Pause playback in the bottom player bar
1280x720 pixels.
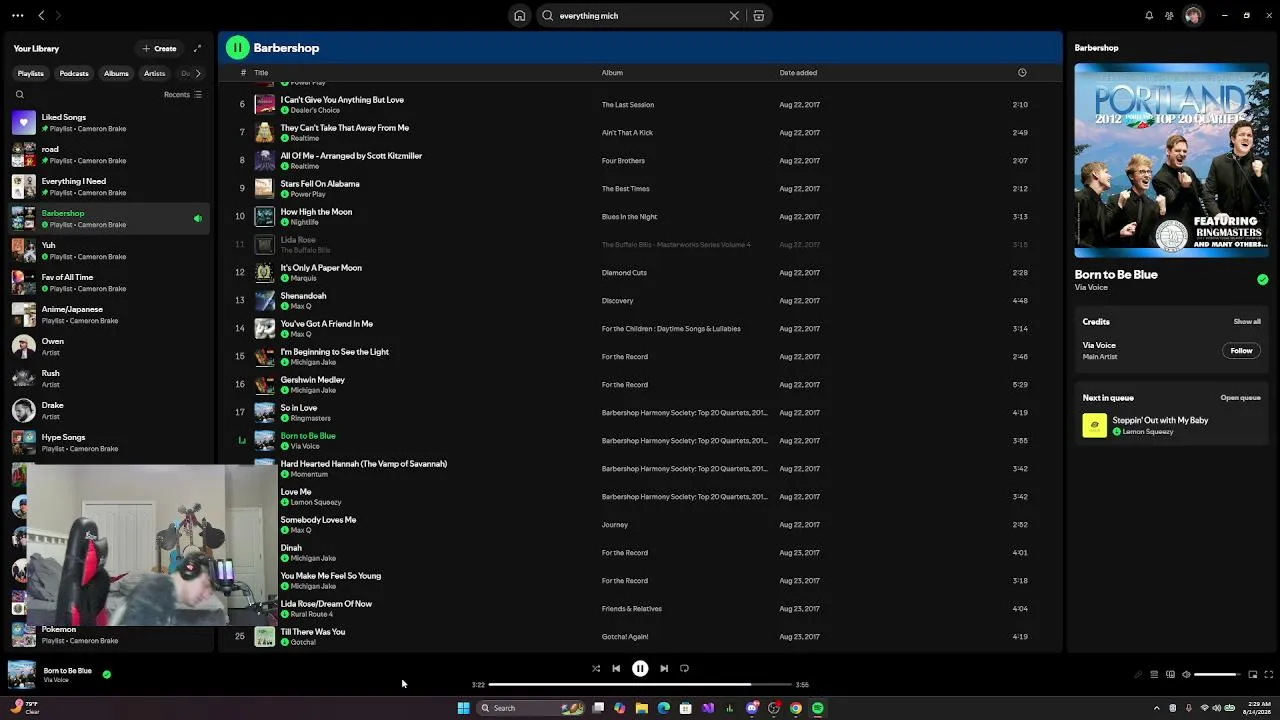click(x=640, y=668)
